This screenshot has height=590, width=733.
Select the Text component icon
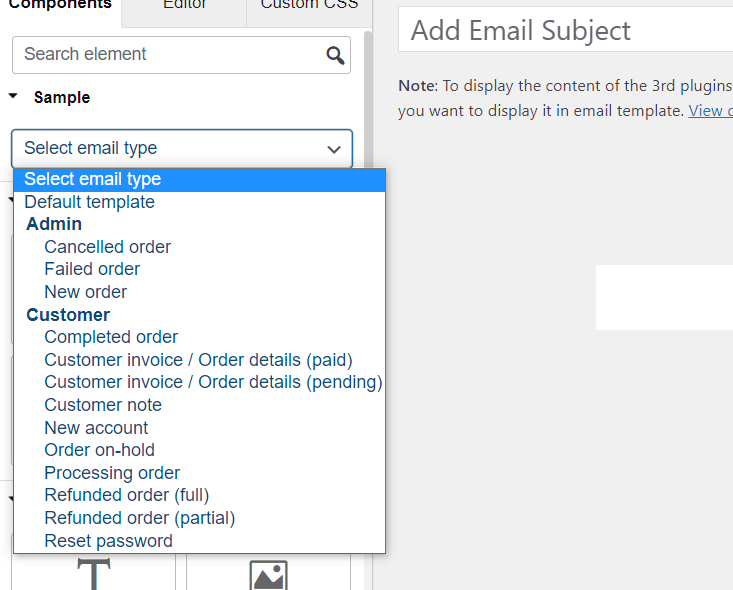93,574
